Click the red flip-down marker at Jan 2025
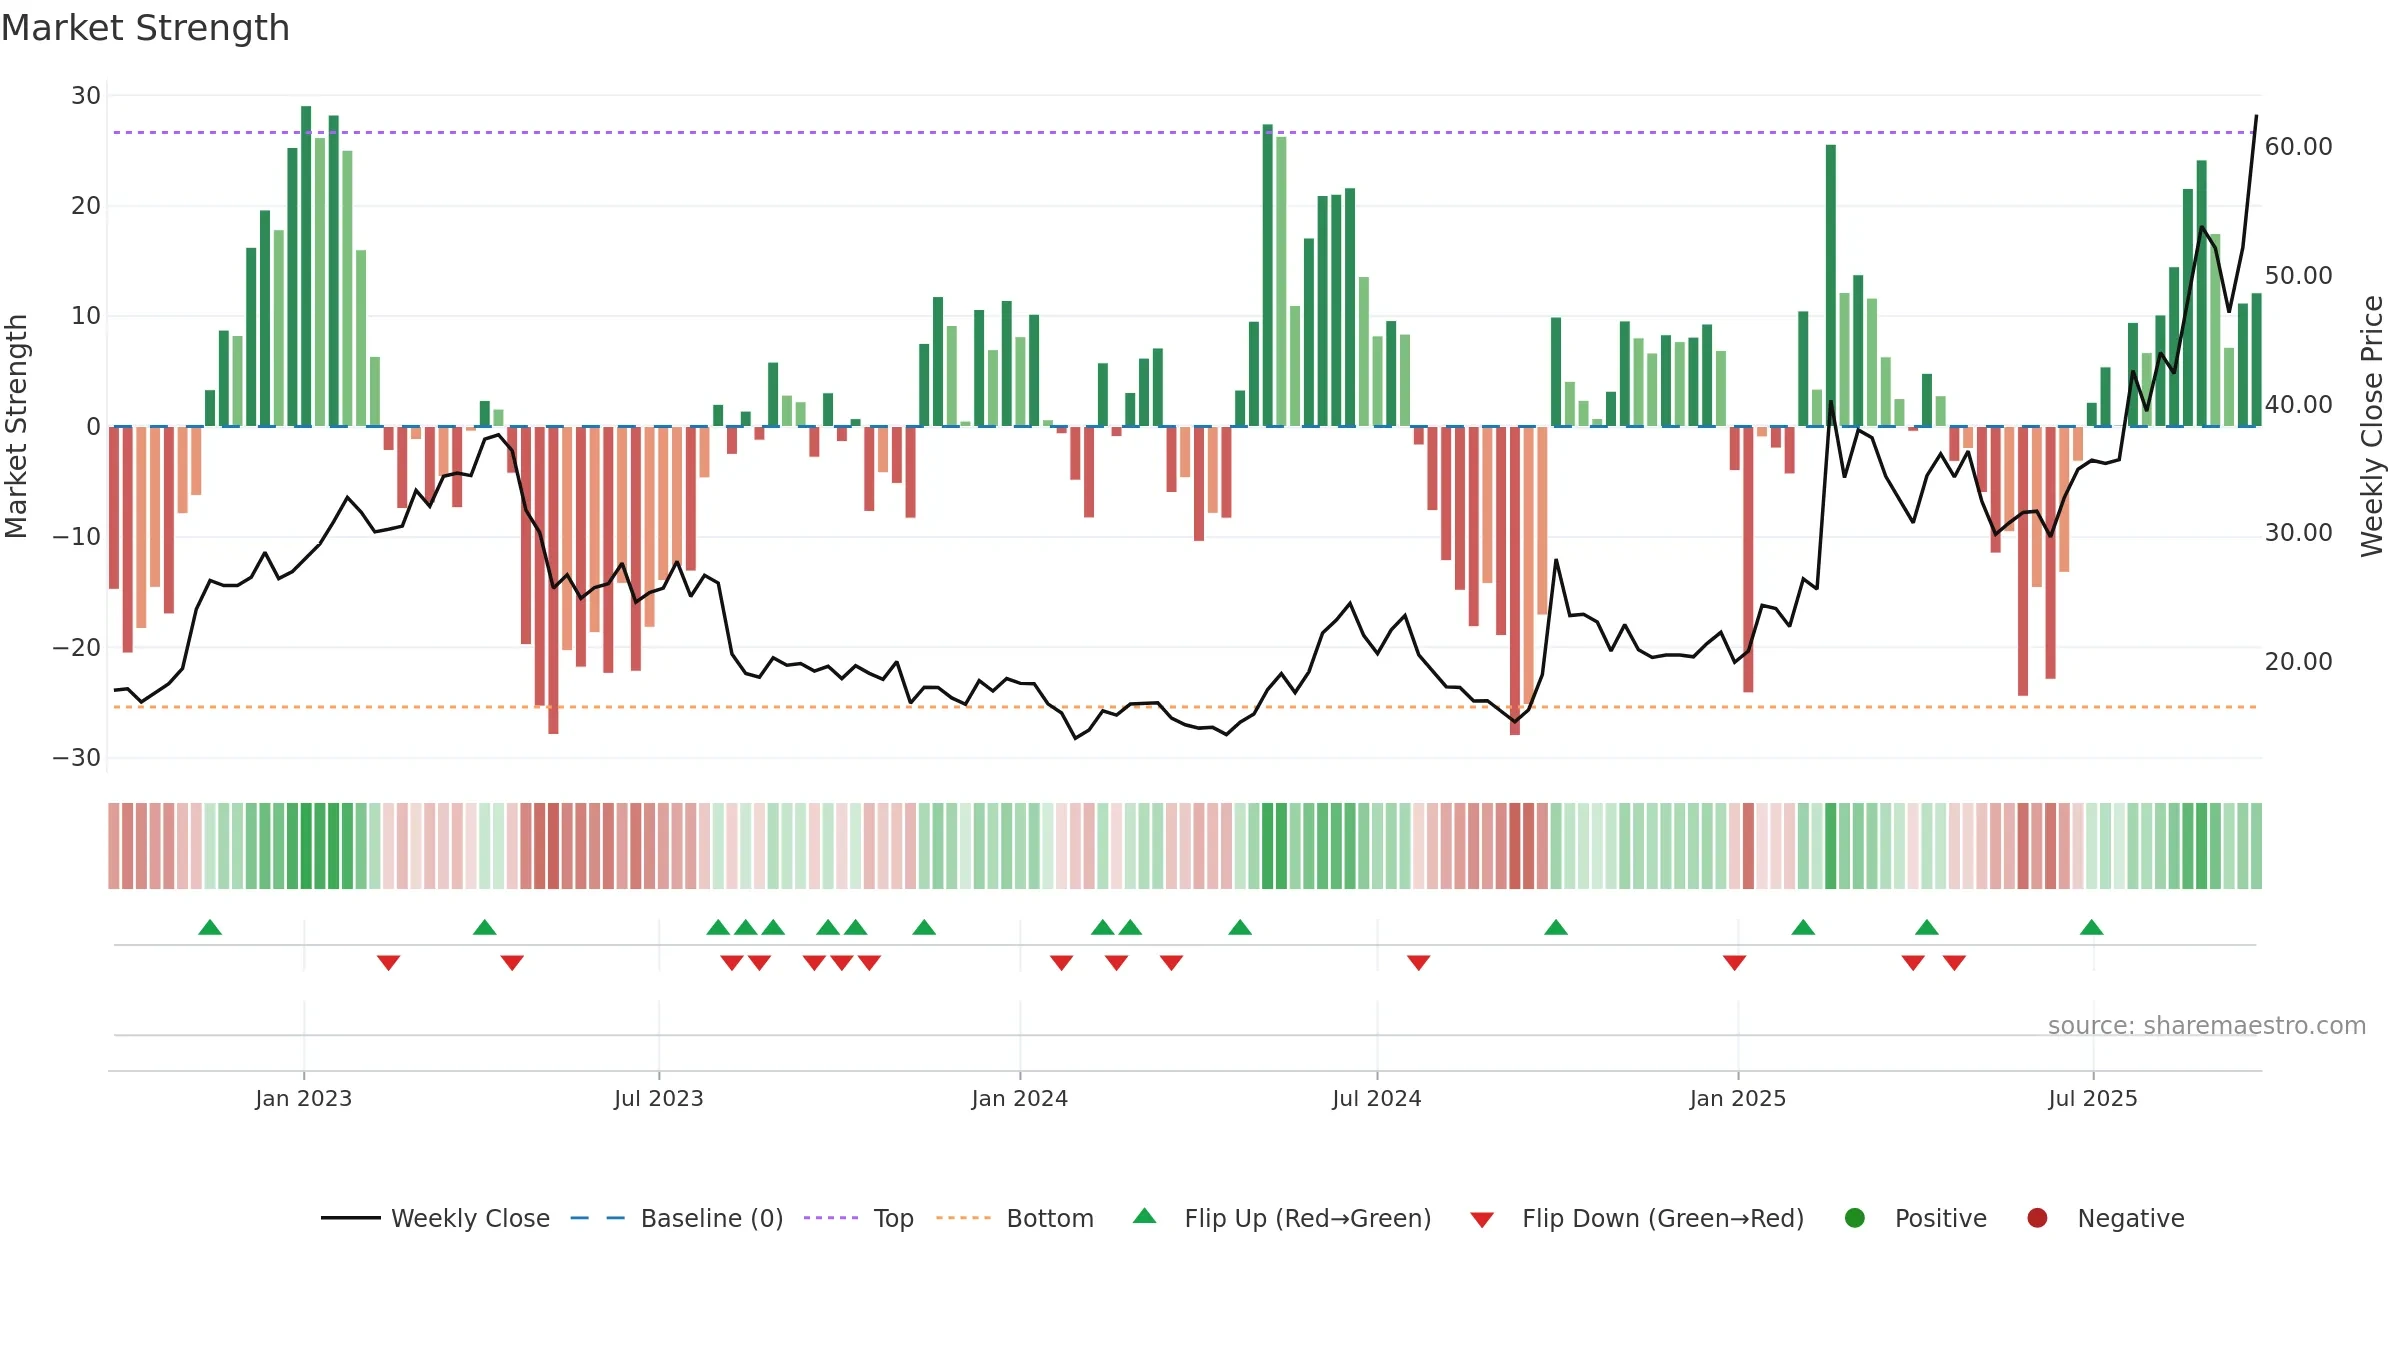 [1735, 963]
